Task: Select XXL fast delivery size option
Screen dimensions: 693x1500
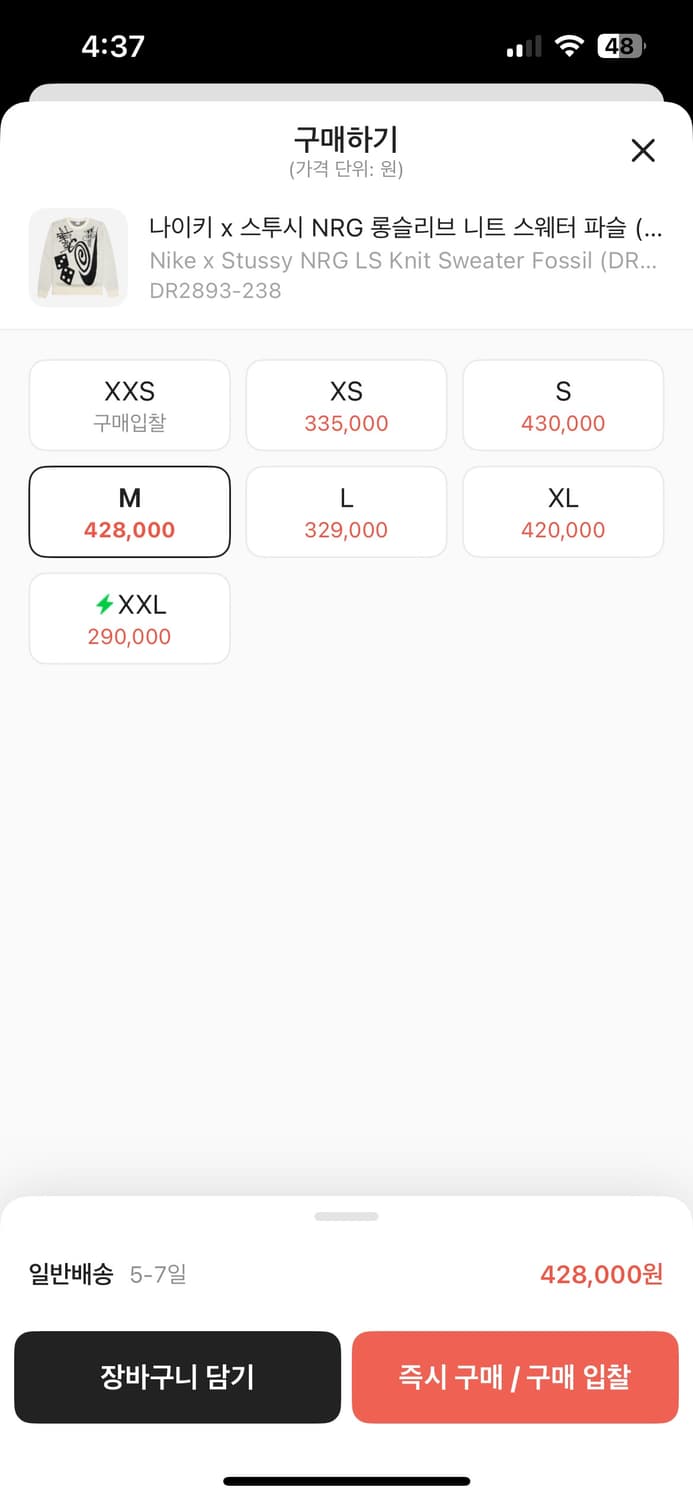Action: coord(130,619)
